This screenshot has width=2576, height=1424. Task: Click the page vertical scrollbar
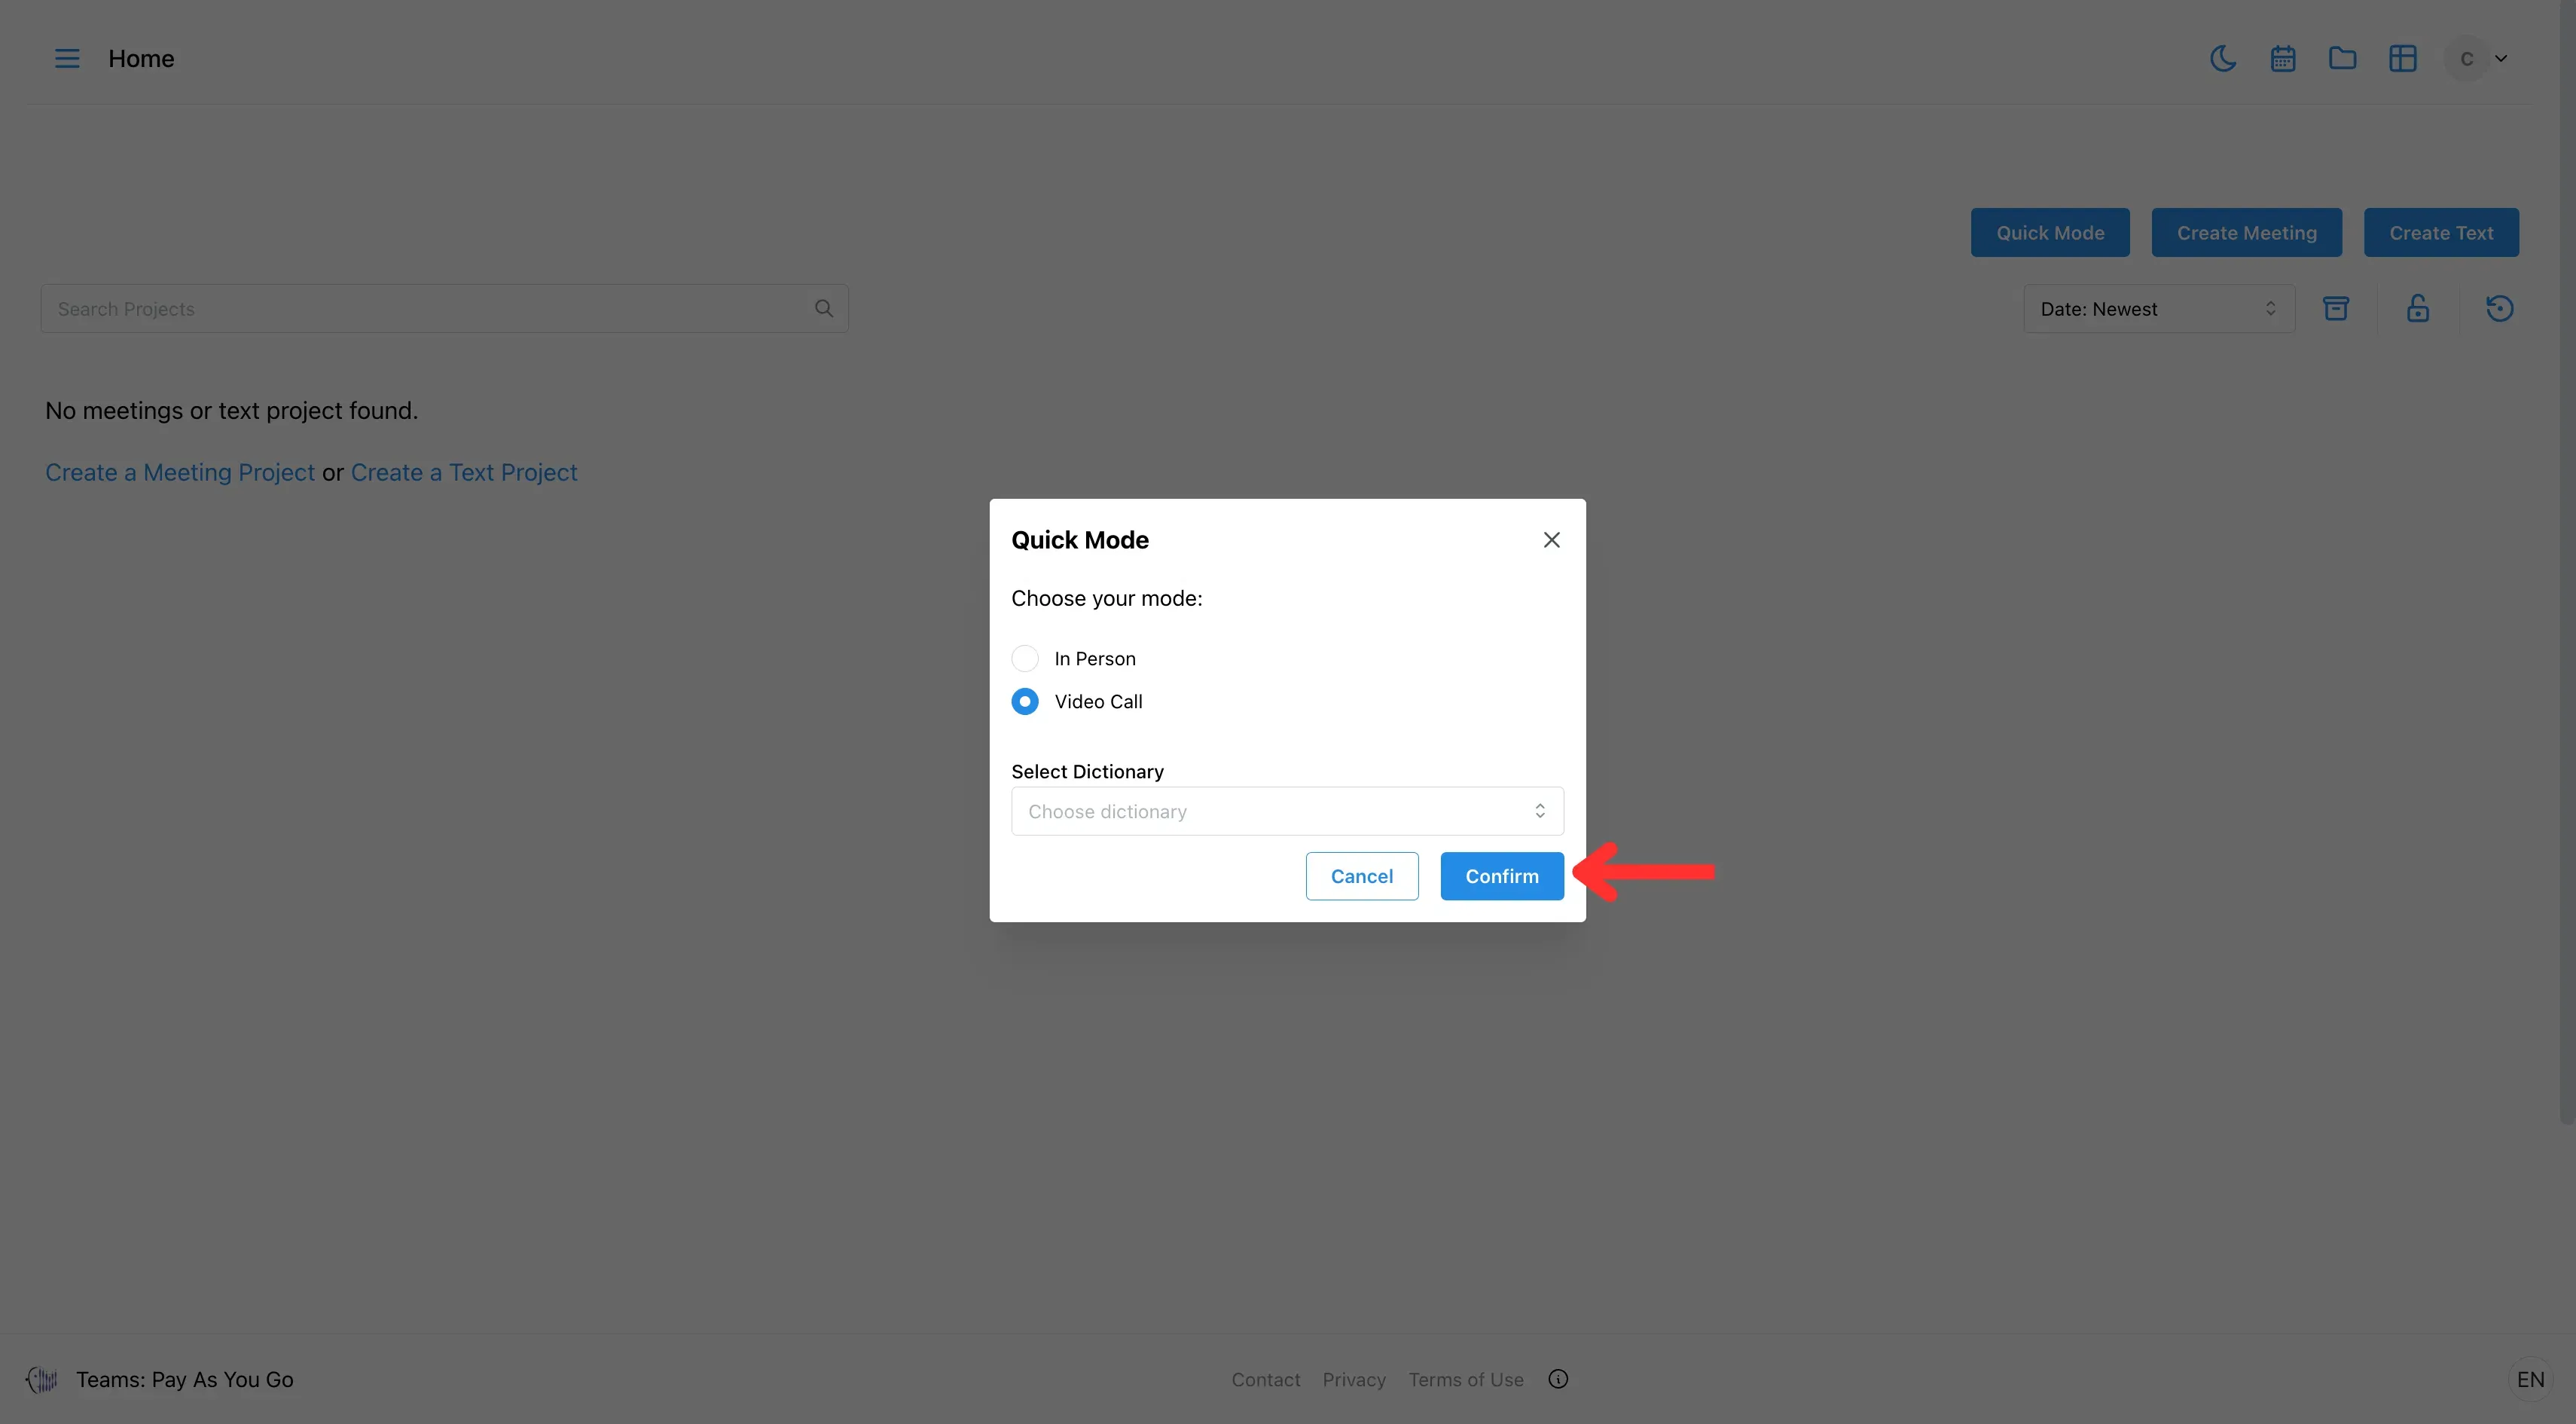click(2567, 562)
